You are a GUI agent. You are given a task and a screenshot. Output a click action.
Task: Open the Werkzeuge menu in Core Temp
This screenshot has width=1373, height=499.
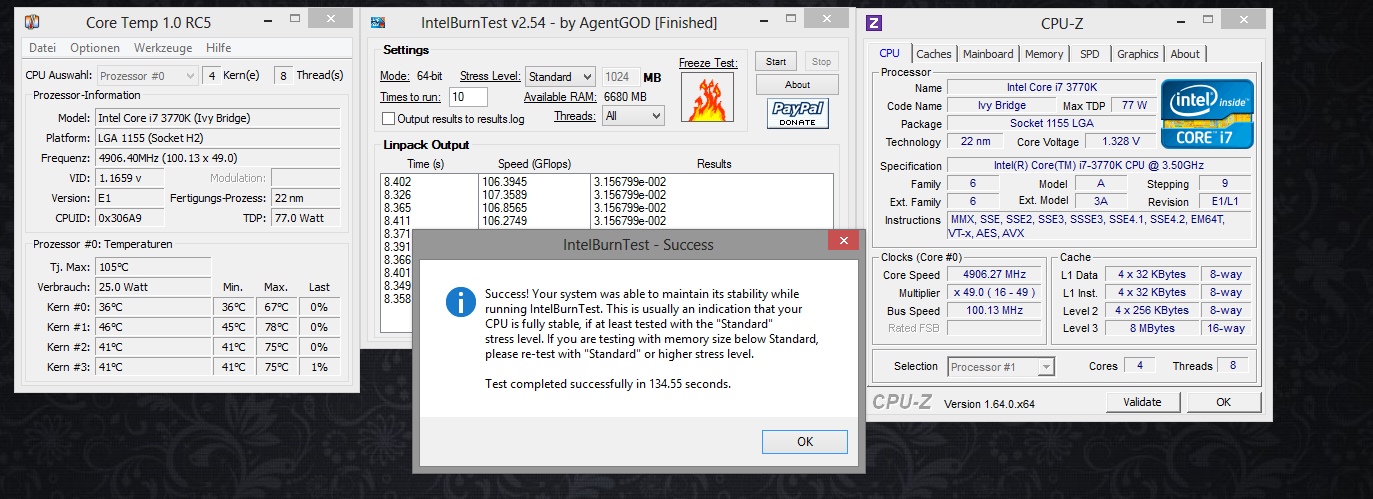click(x=163, y=48)
